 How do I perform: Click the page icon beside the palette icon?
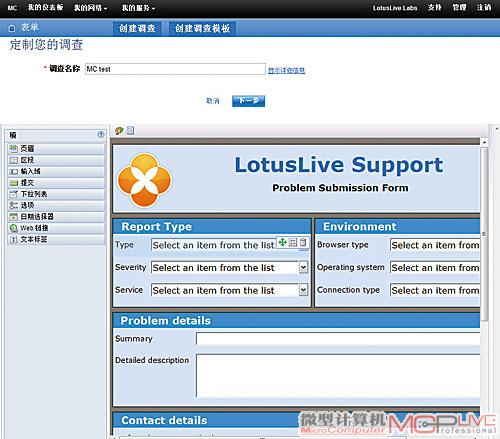click(x=130, y=130)
